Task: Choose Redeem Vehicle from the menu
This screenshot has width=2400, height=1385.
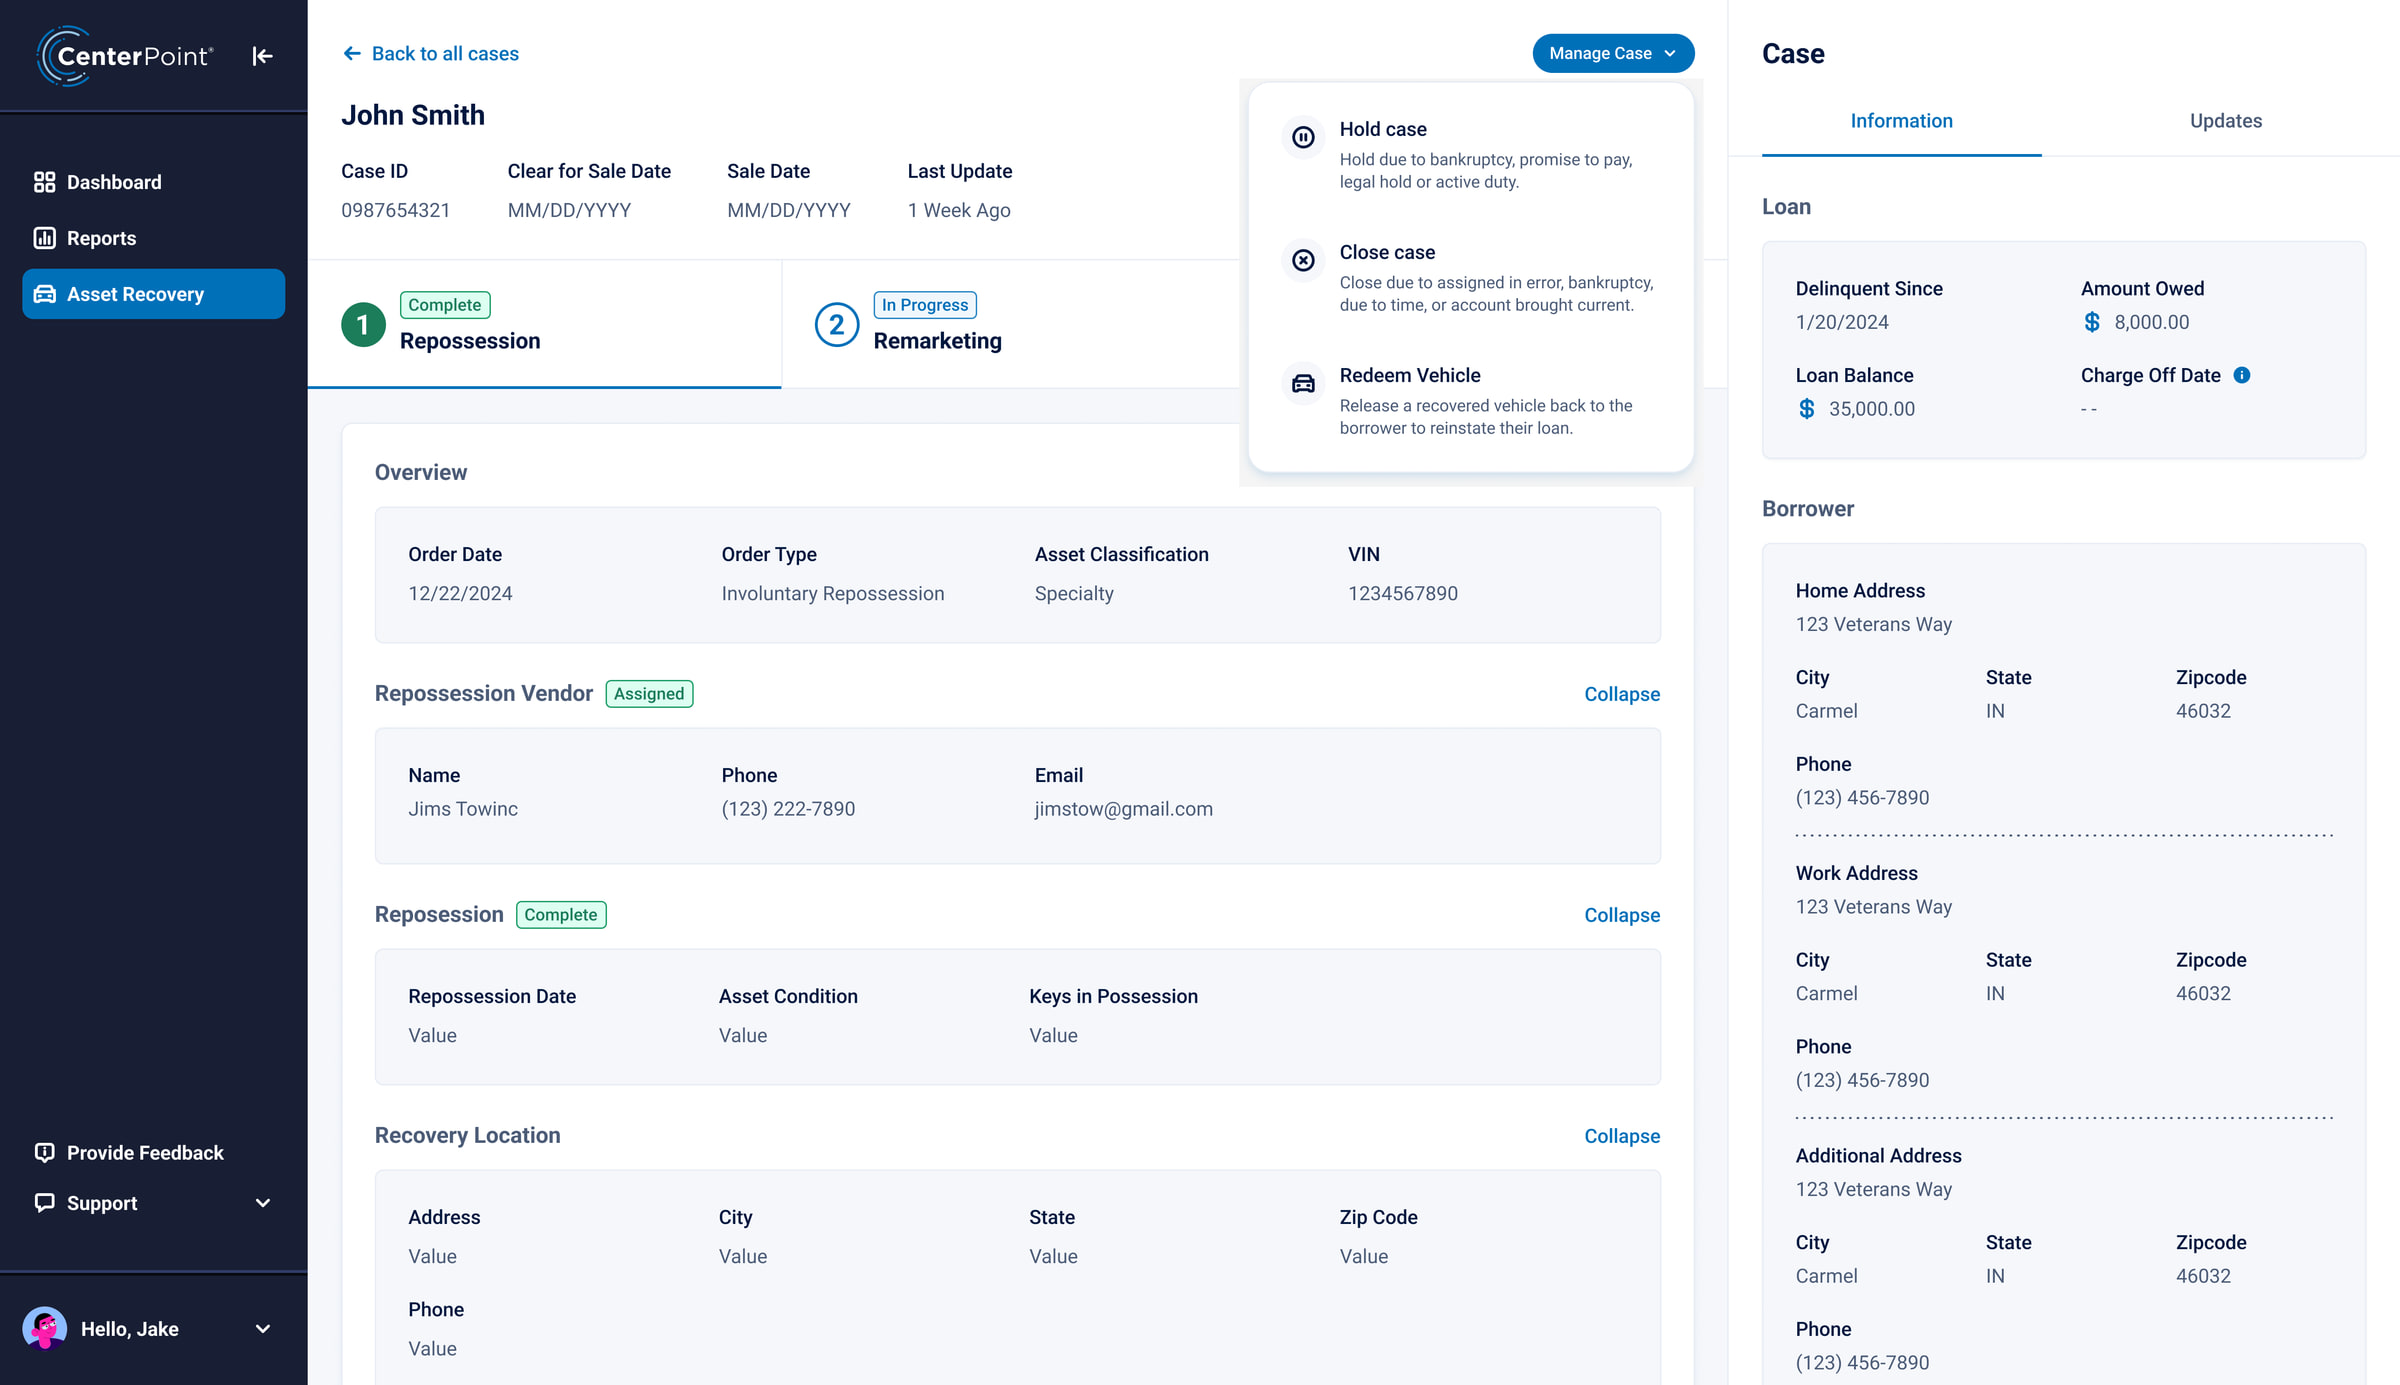Action: coord(1471,400)
